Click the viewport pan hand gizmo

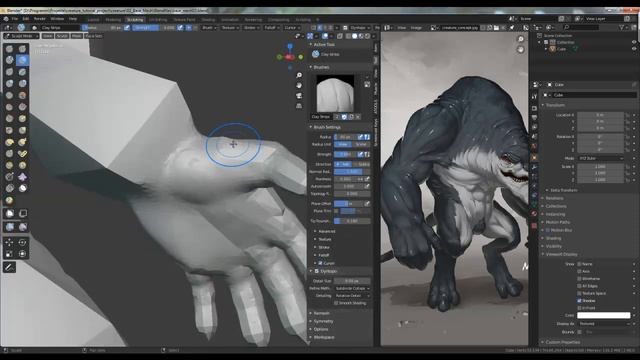tap(299, 85)
